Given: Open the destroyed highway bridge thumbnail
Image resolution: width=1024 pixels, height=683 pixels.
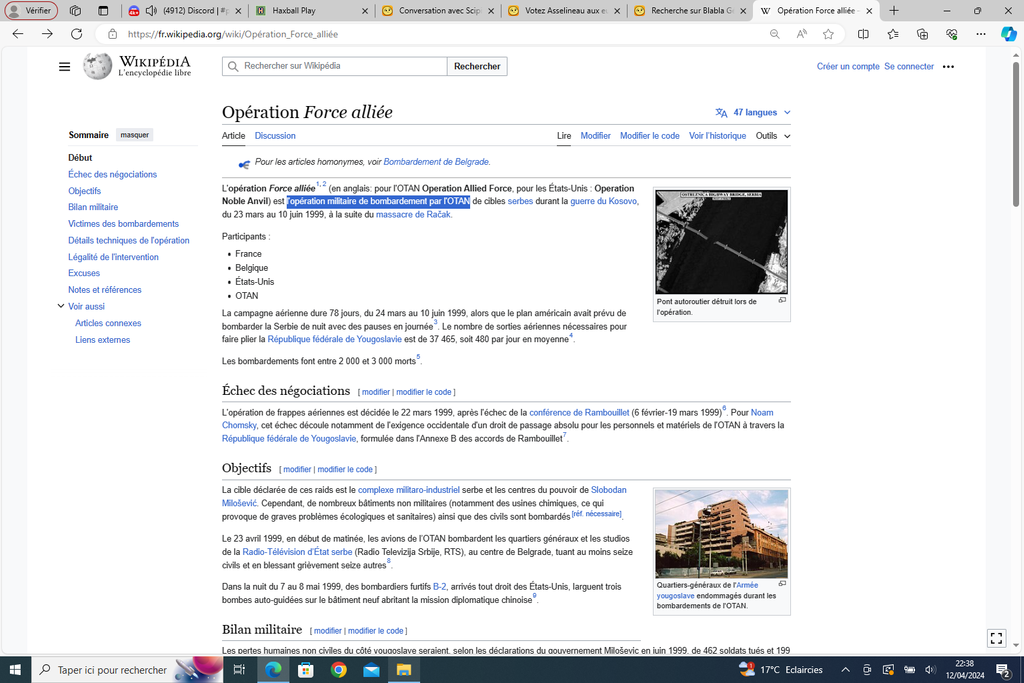Looking at the screenshot, I should 721,242.
